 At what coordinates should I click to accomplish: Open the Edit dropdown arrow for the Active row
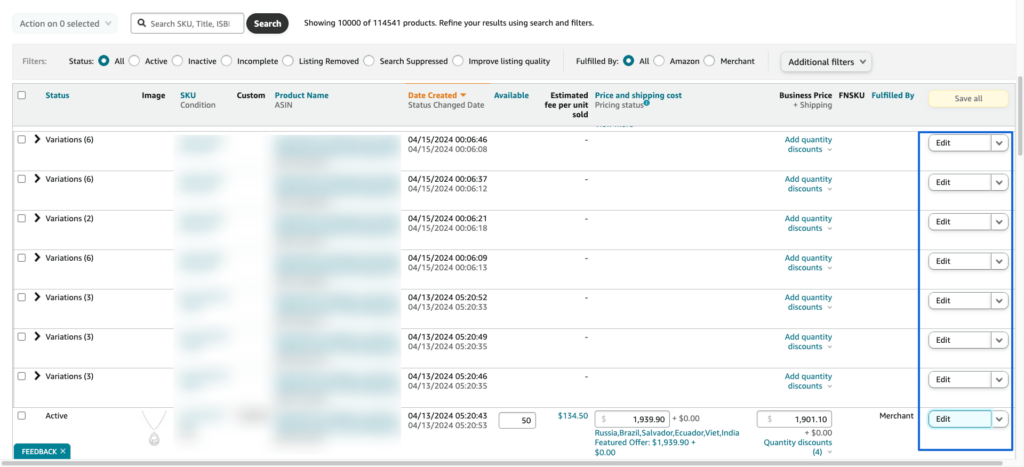pos(999,419)
